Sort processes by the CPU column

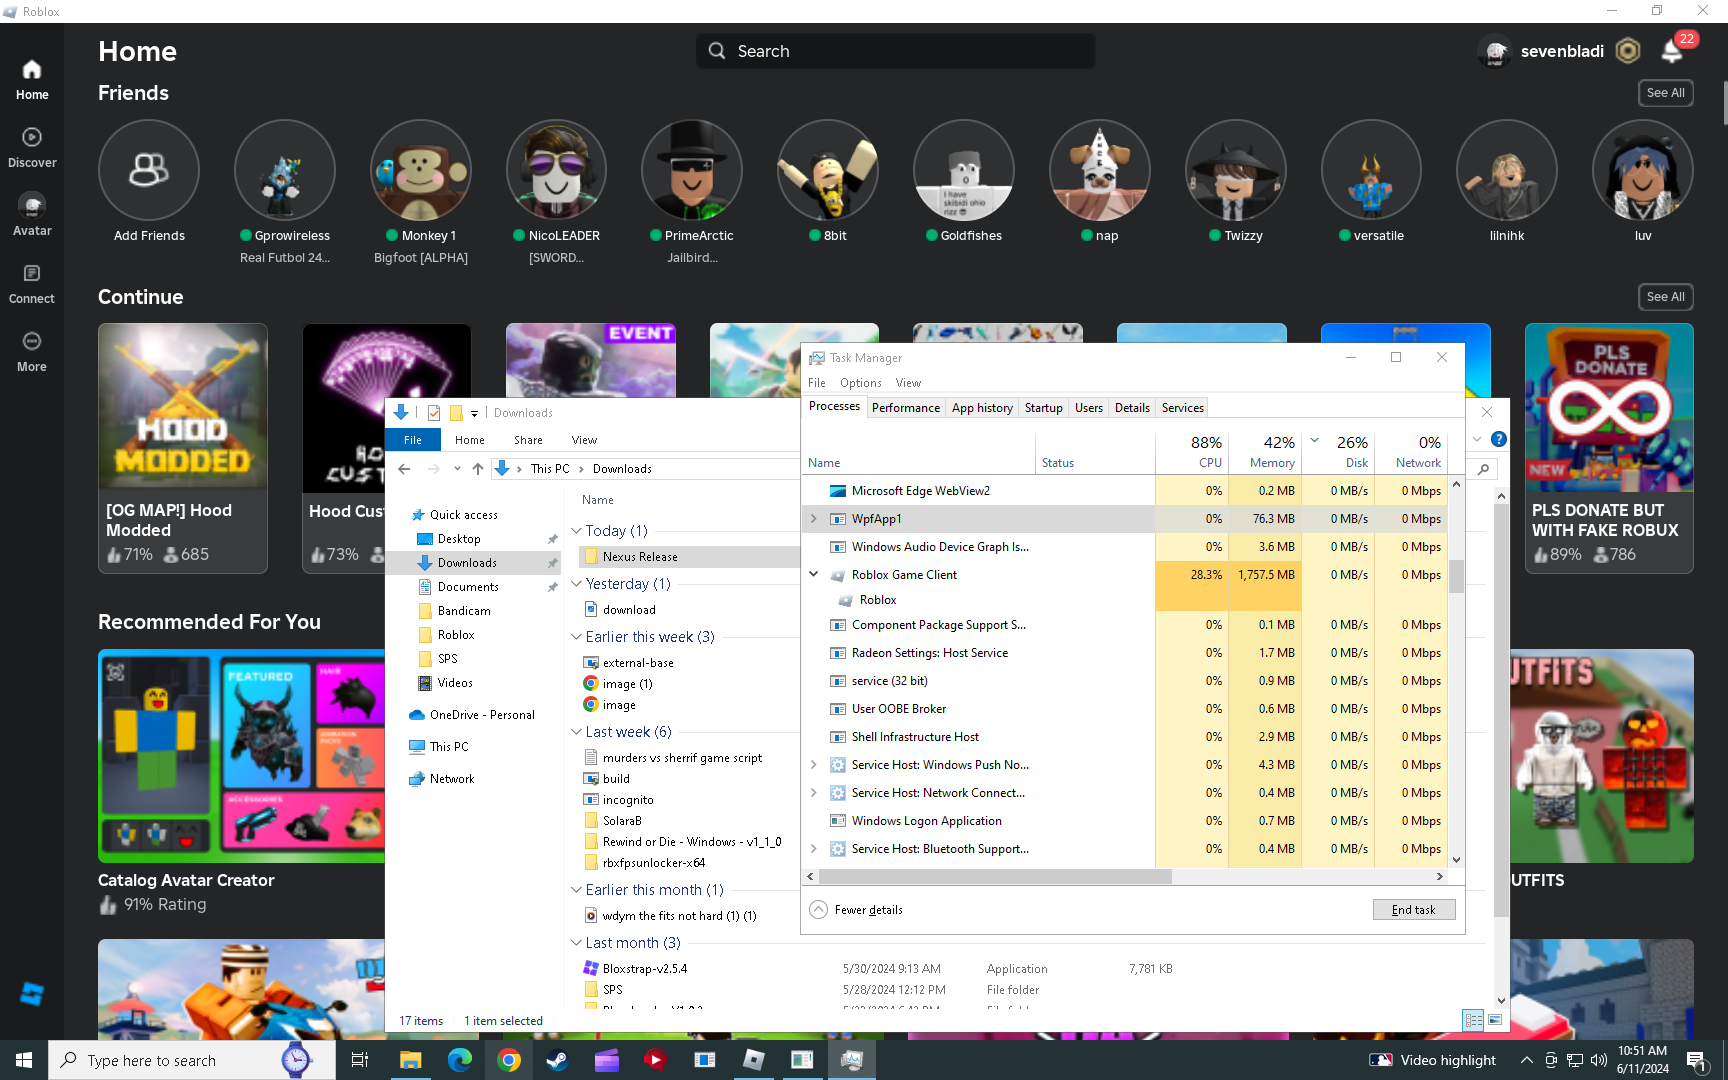click(x=1192, y=452)
